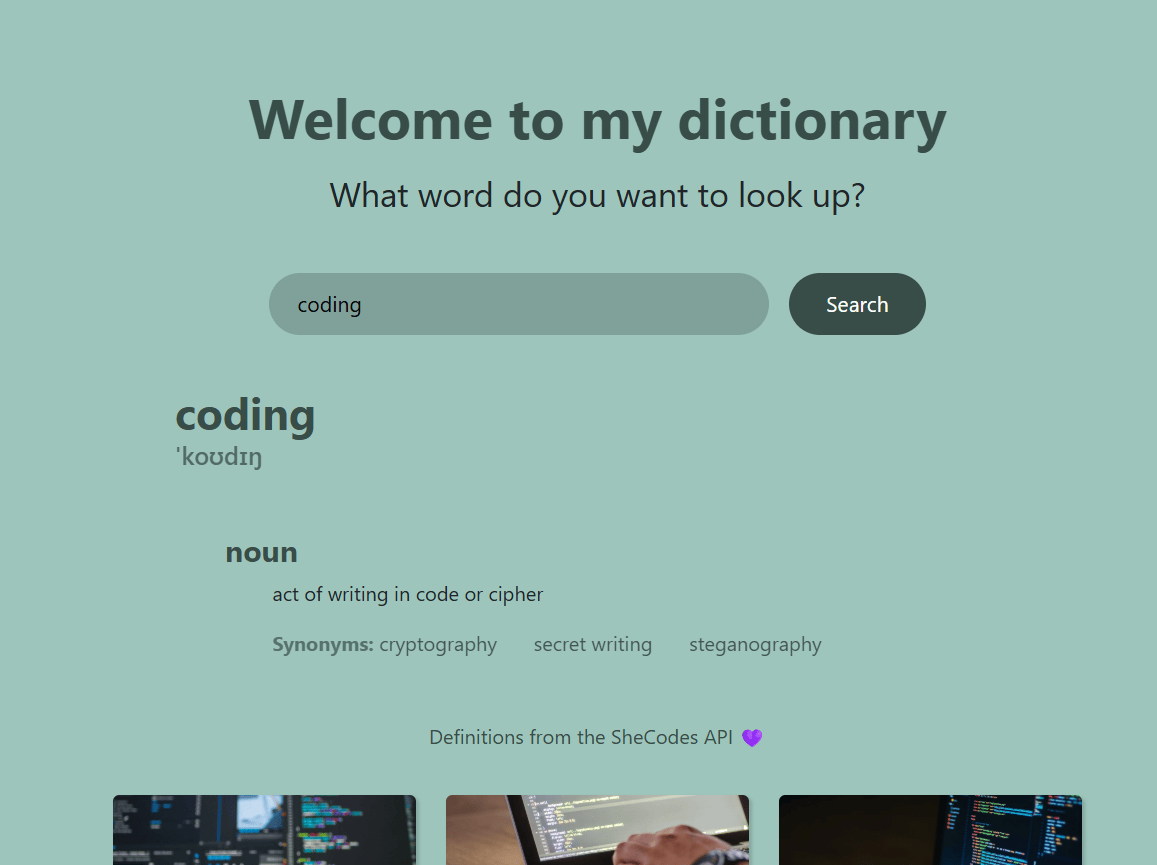Select the 'steganography' synonym
The image size is (1157, 865).
pyautogui.click(x=755, y=645)
